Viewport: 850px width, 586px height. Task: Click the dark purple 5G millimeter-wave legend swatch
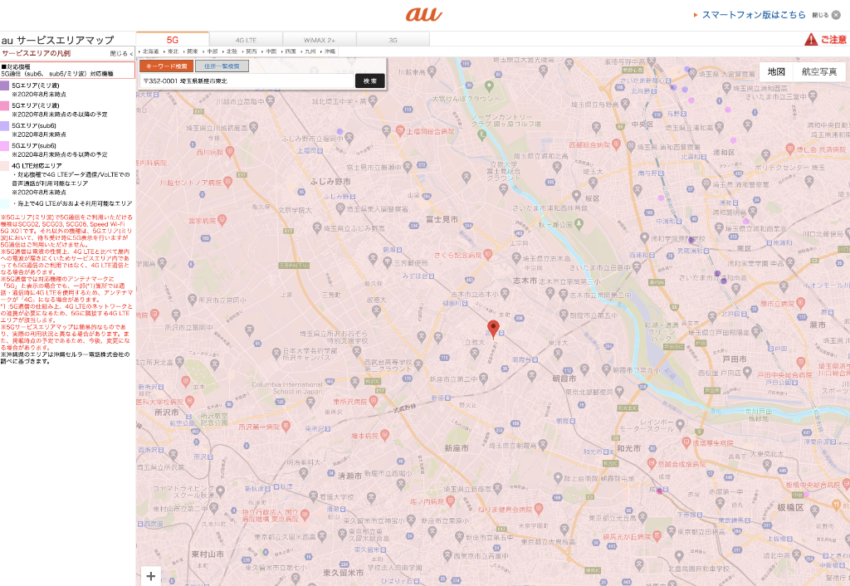(5, 87)
